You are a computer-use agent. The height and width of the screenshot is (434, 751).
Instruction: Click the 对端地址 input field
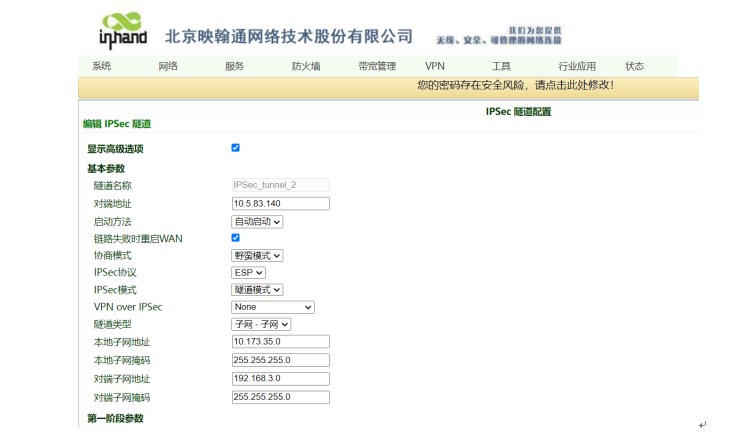click(x=280, y=204)
